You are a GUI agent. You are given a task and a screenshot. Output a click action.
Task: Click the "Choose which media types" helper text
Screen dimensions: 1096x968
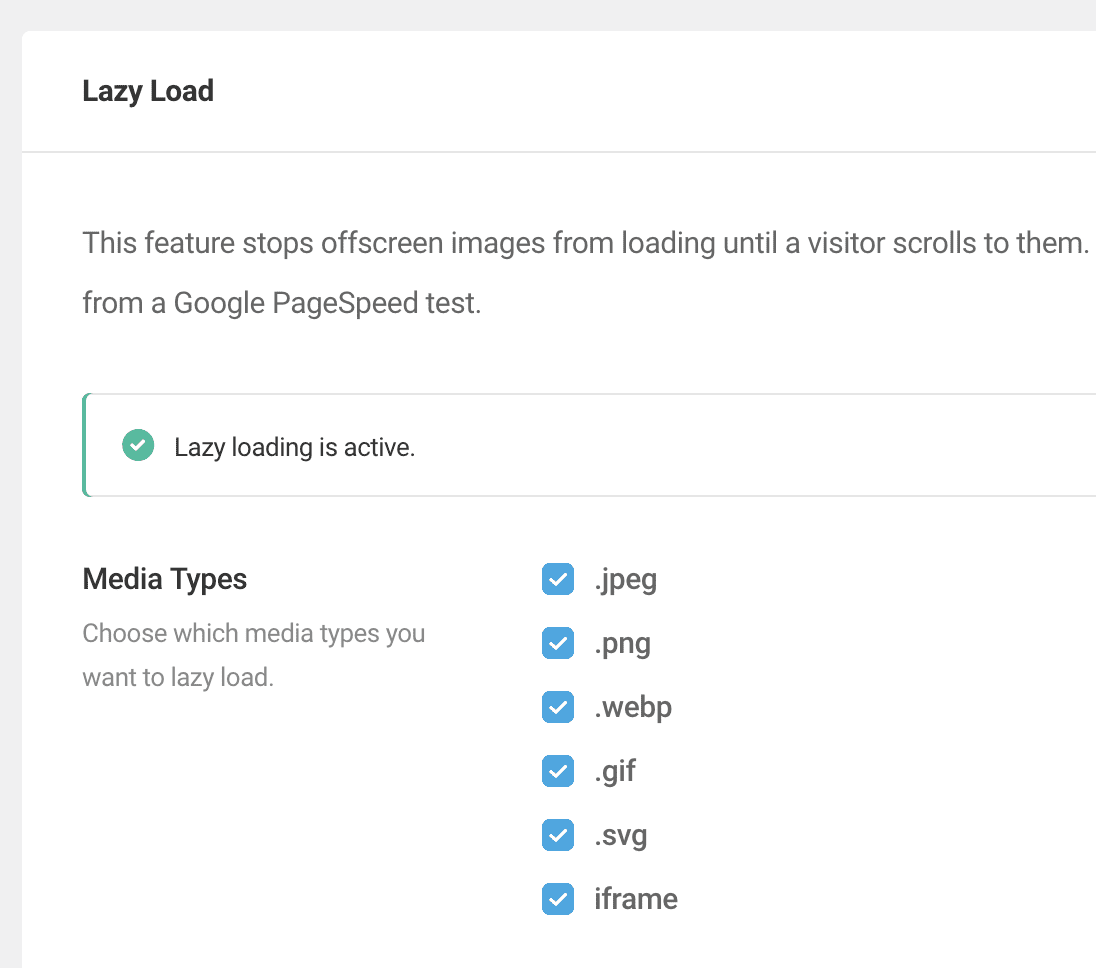[x=253, y=633]
